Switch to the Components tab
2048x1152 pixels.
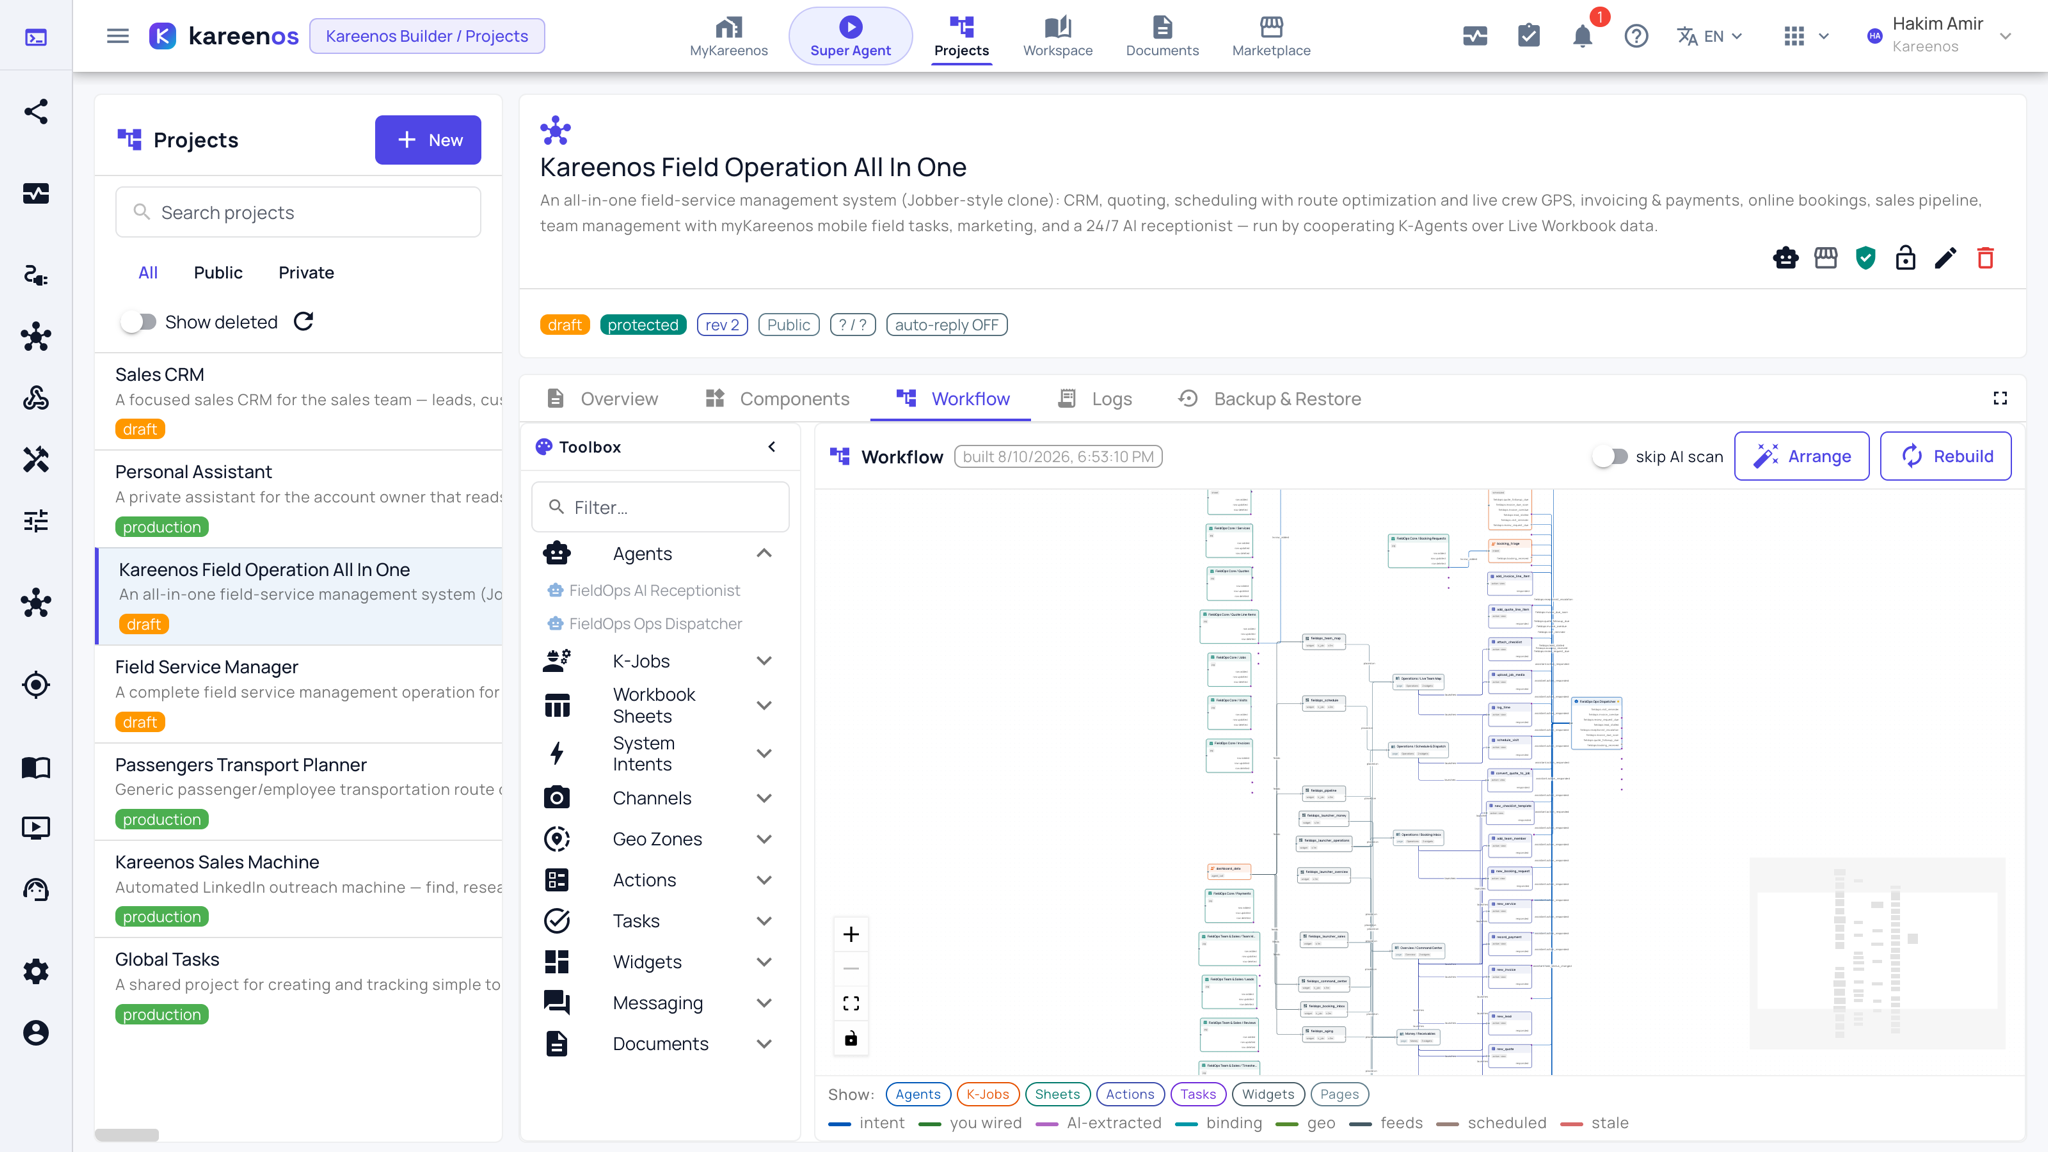point(777,399)
